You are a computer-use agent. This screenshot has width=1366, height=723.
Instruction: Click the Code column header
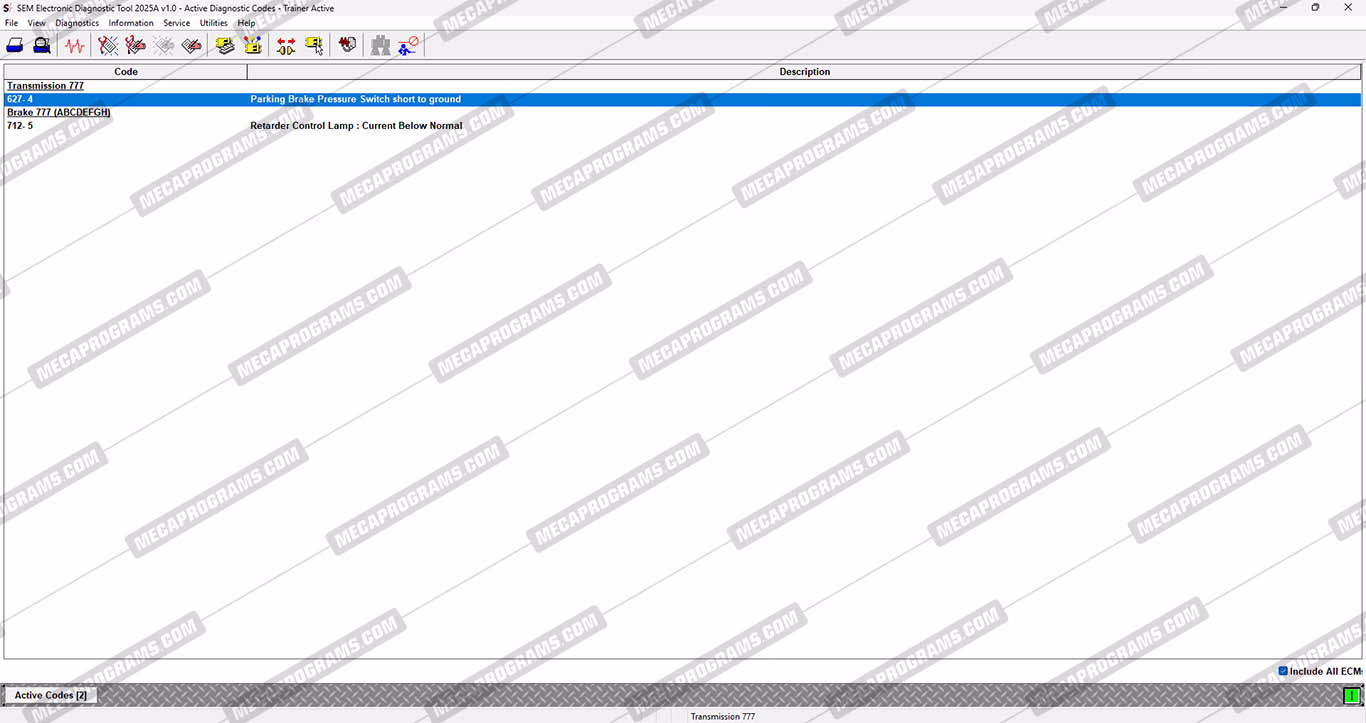126,72
